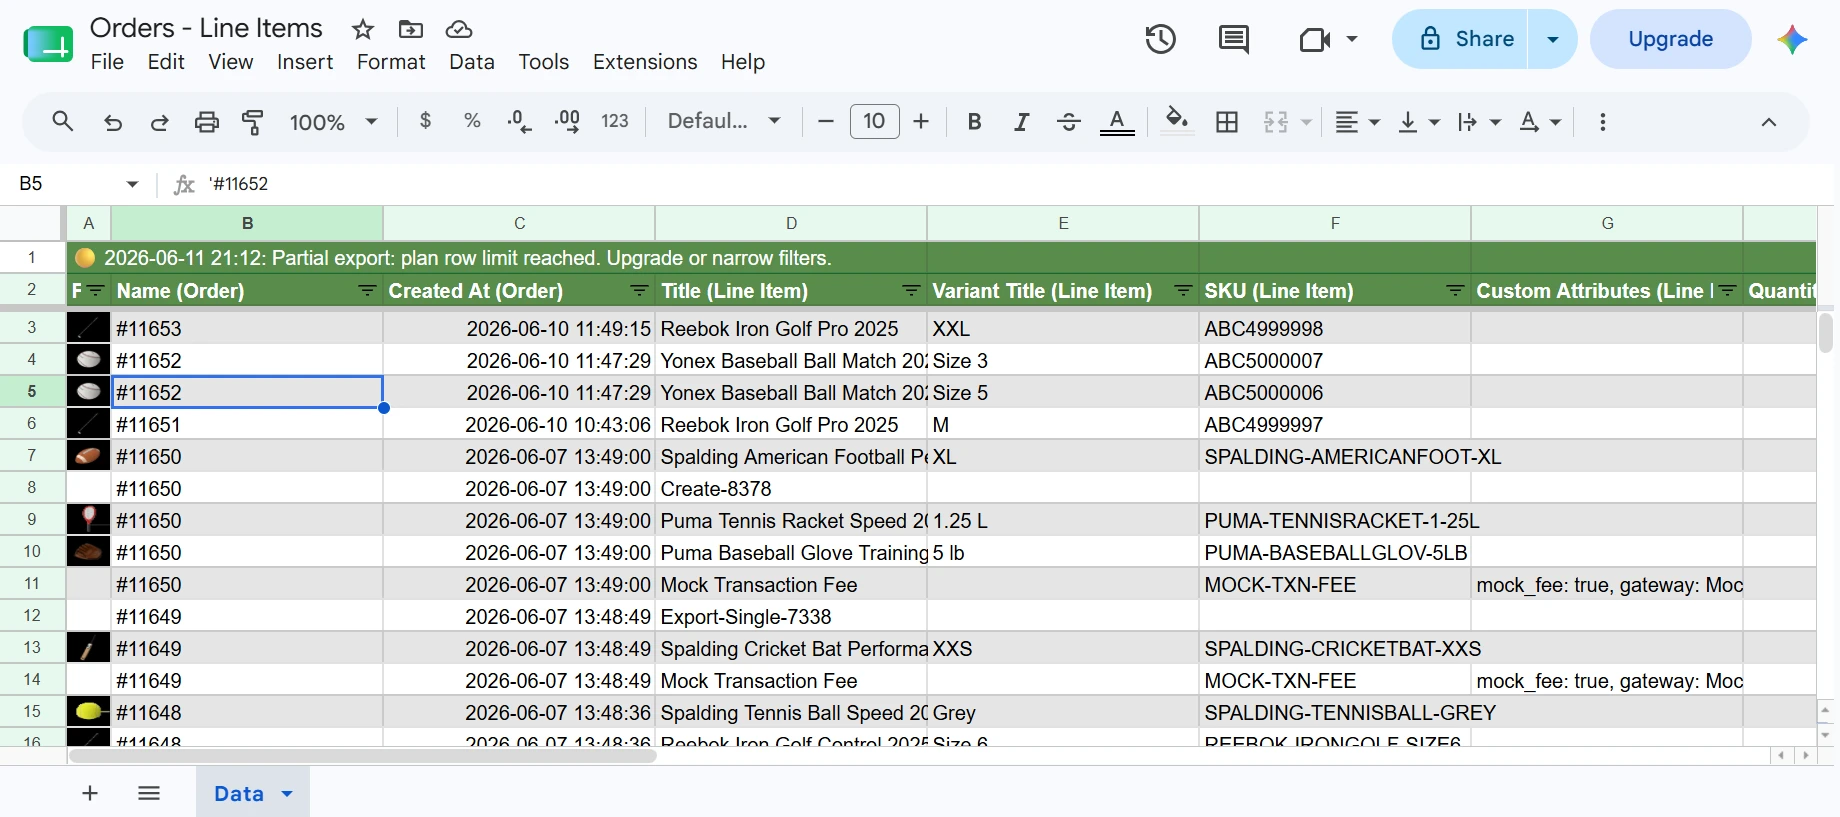Viewport: 1840px width, 817px height.
Task: Open filter for Title (Line Item) column
Action: tap(912, 291)
